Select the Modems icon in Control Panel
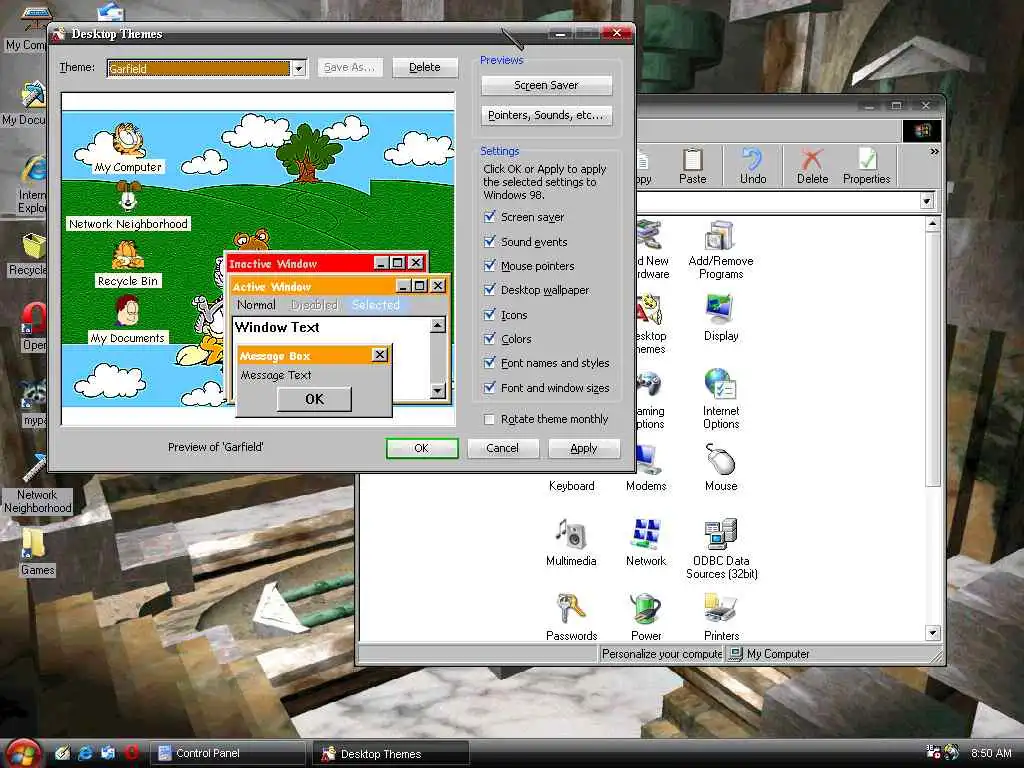 tap(646, 469)
